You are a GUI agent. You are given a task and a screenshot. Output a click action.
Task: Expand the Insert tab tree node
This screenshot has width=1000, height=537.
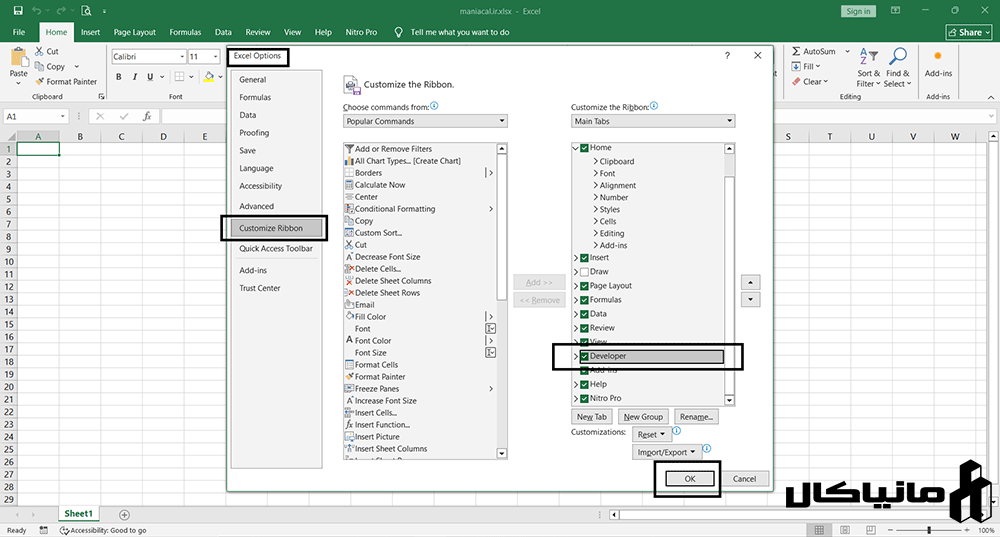tap(575, 258)
